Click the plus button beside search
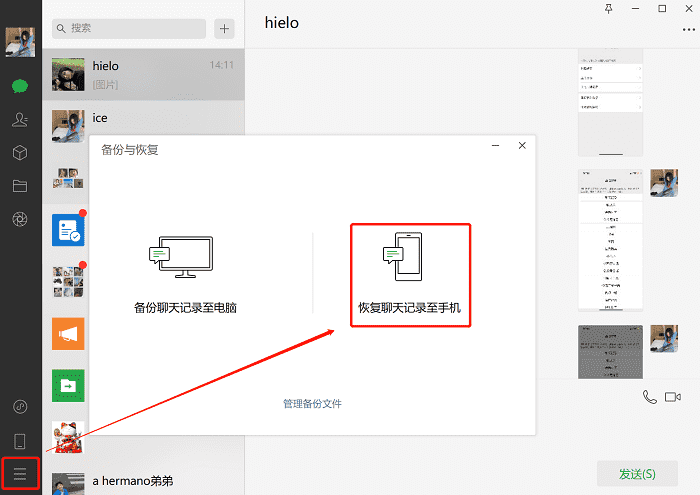Screen dimensions: 700x495 click(224, 29)
